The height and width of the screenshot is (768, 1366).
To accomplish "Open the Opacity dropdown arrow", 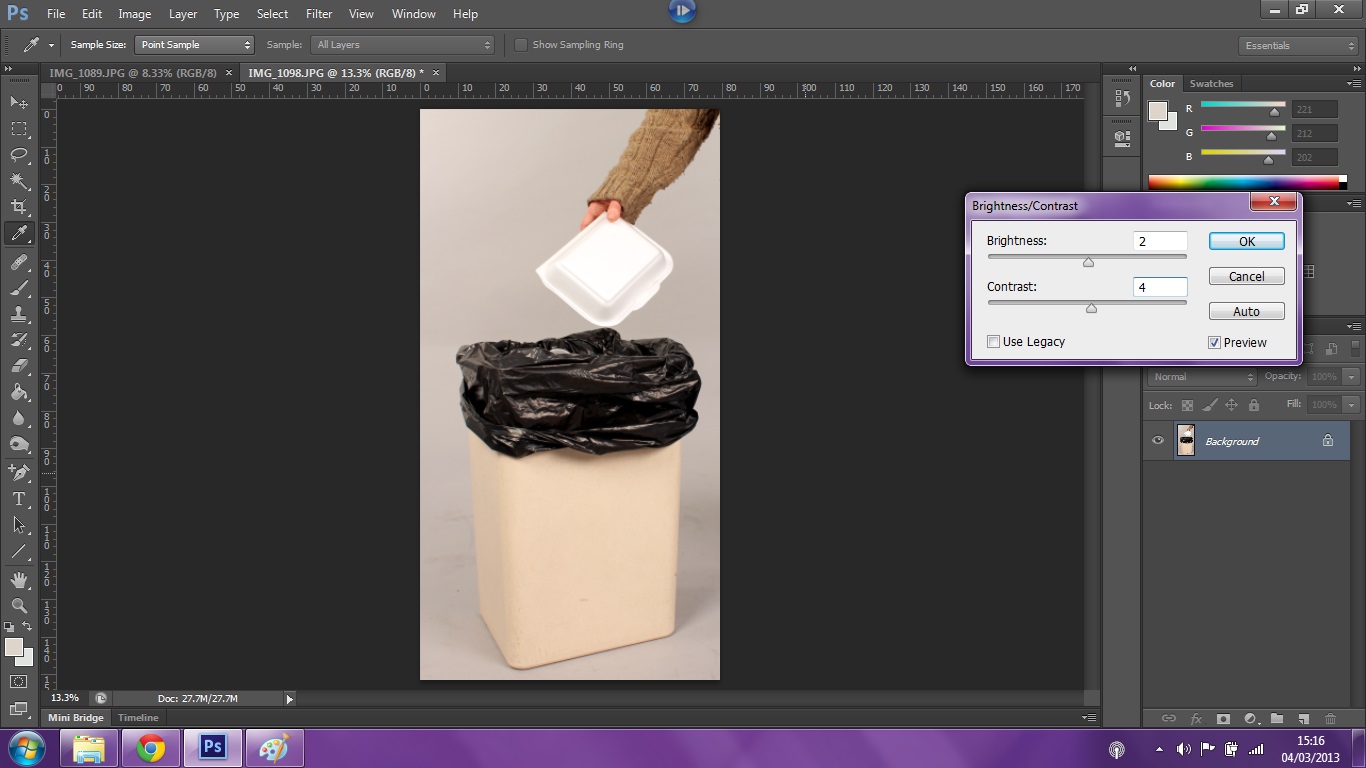I will (1351, 377).
